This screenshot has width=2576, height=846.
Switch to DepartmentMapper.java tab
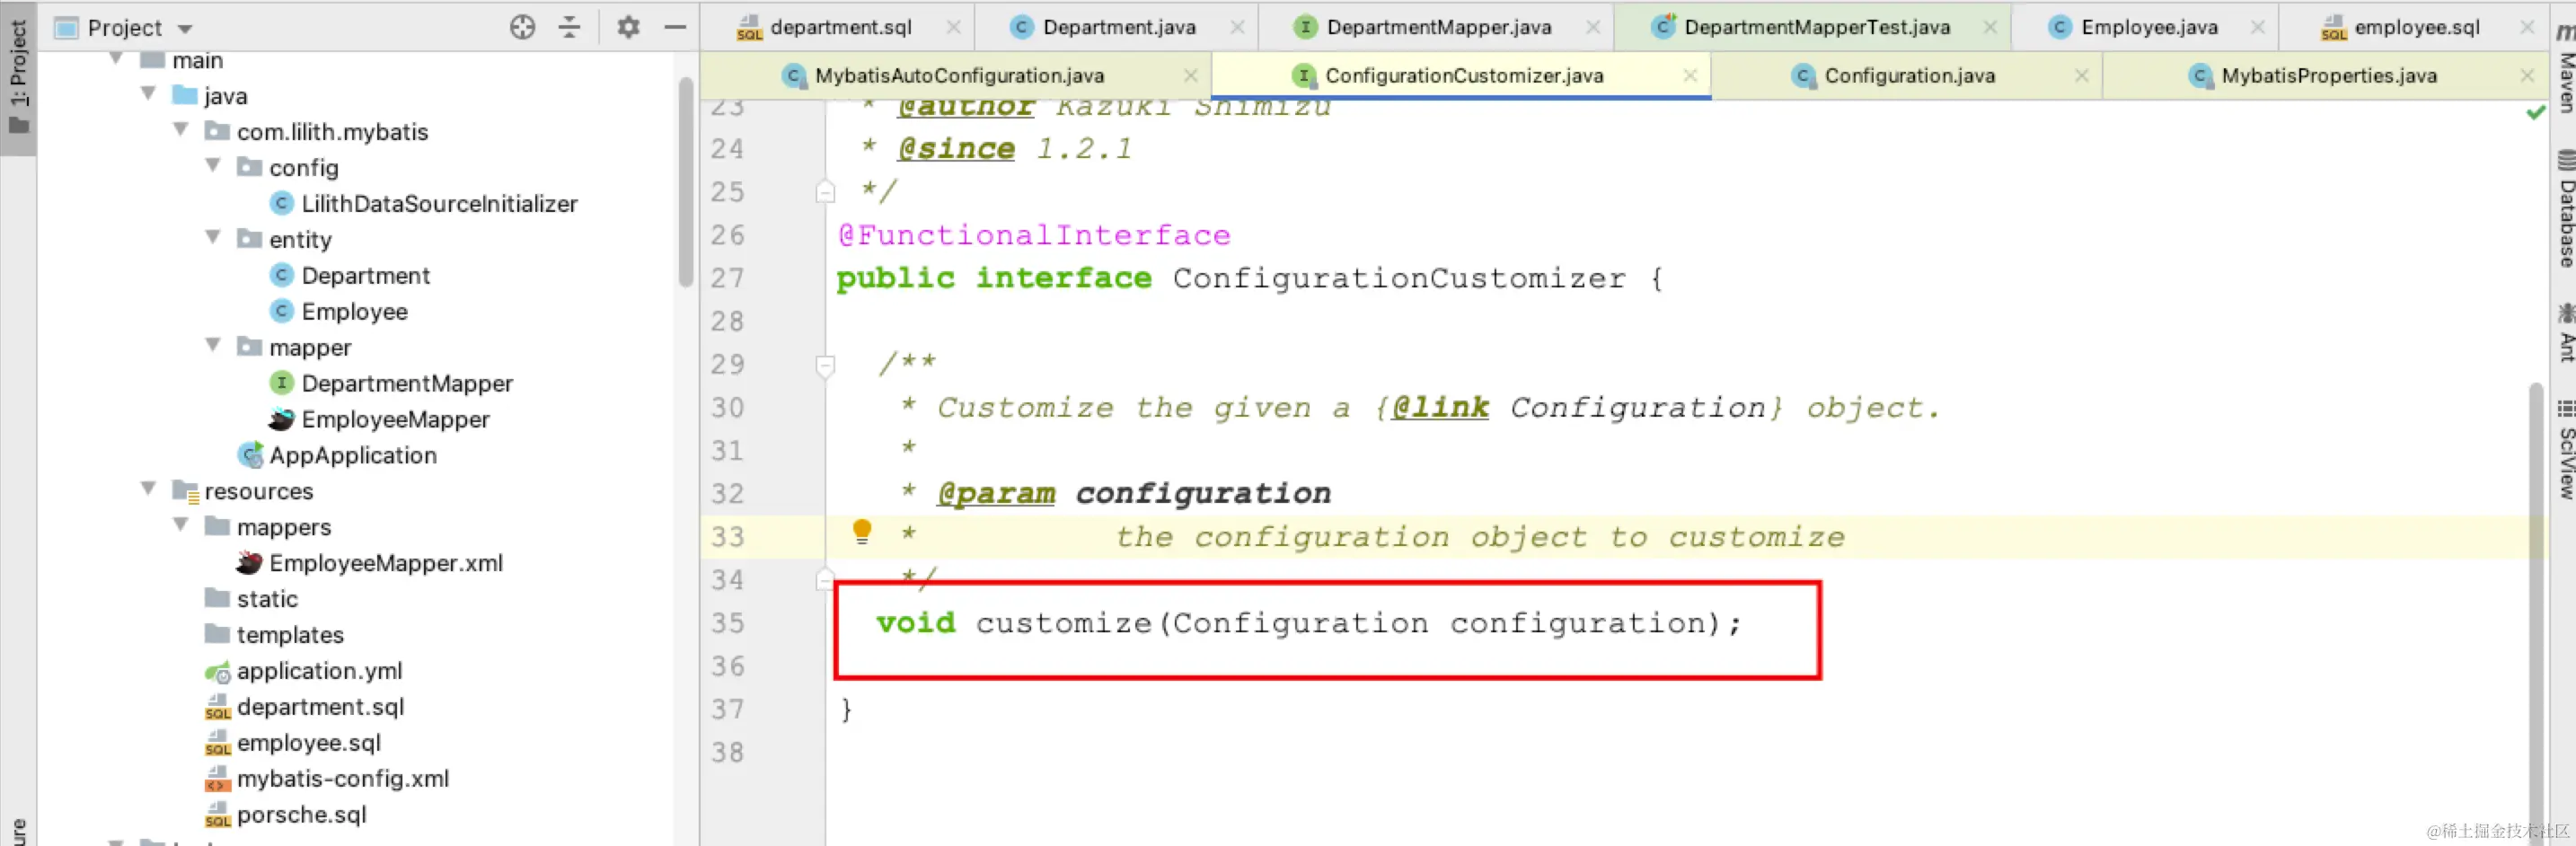(1438, 27)
